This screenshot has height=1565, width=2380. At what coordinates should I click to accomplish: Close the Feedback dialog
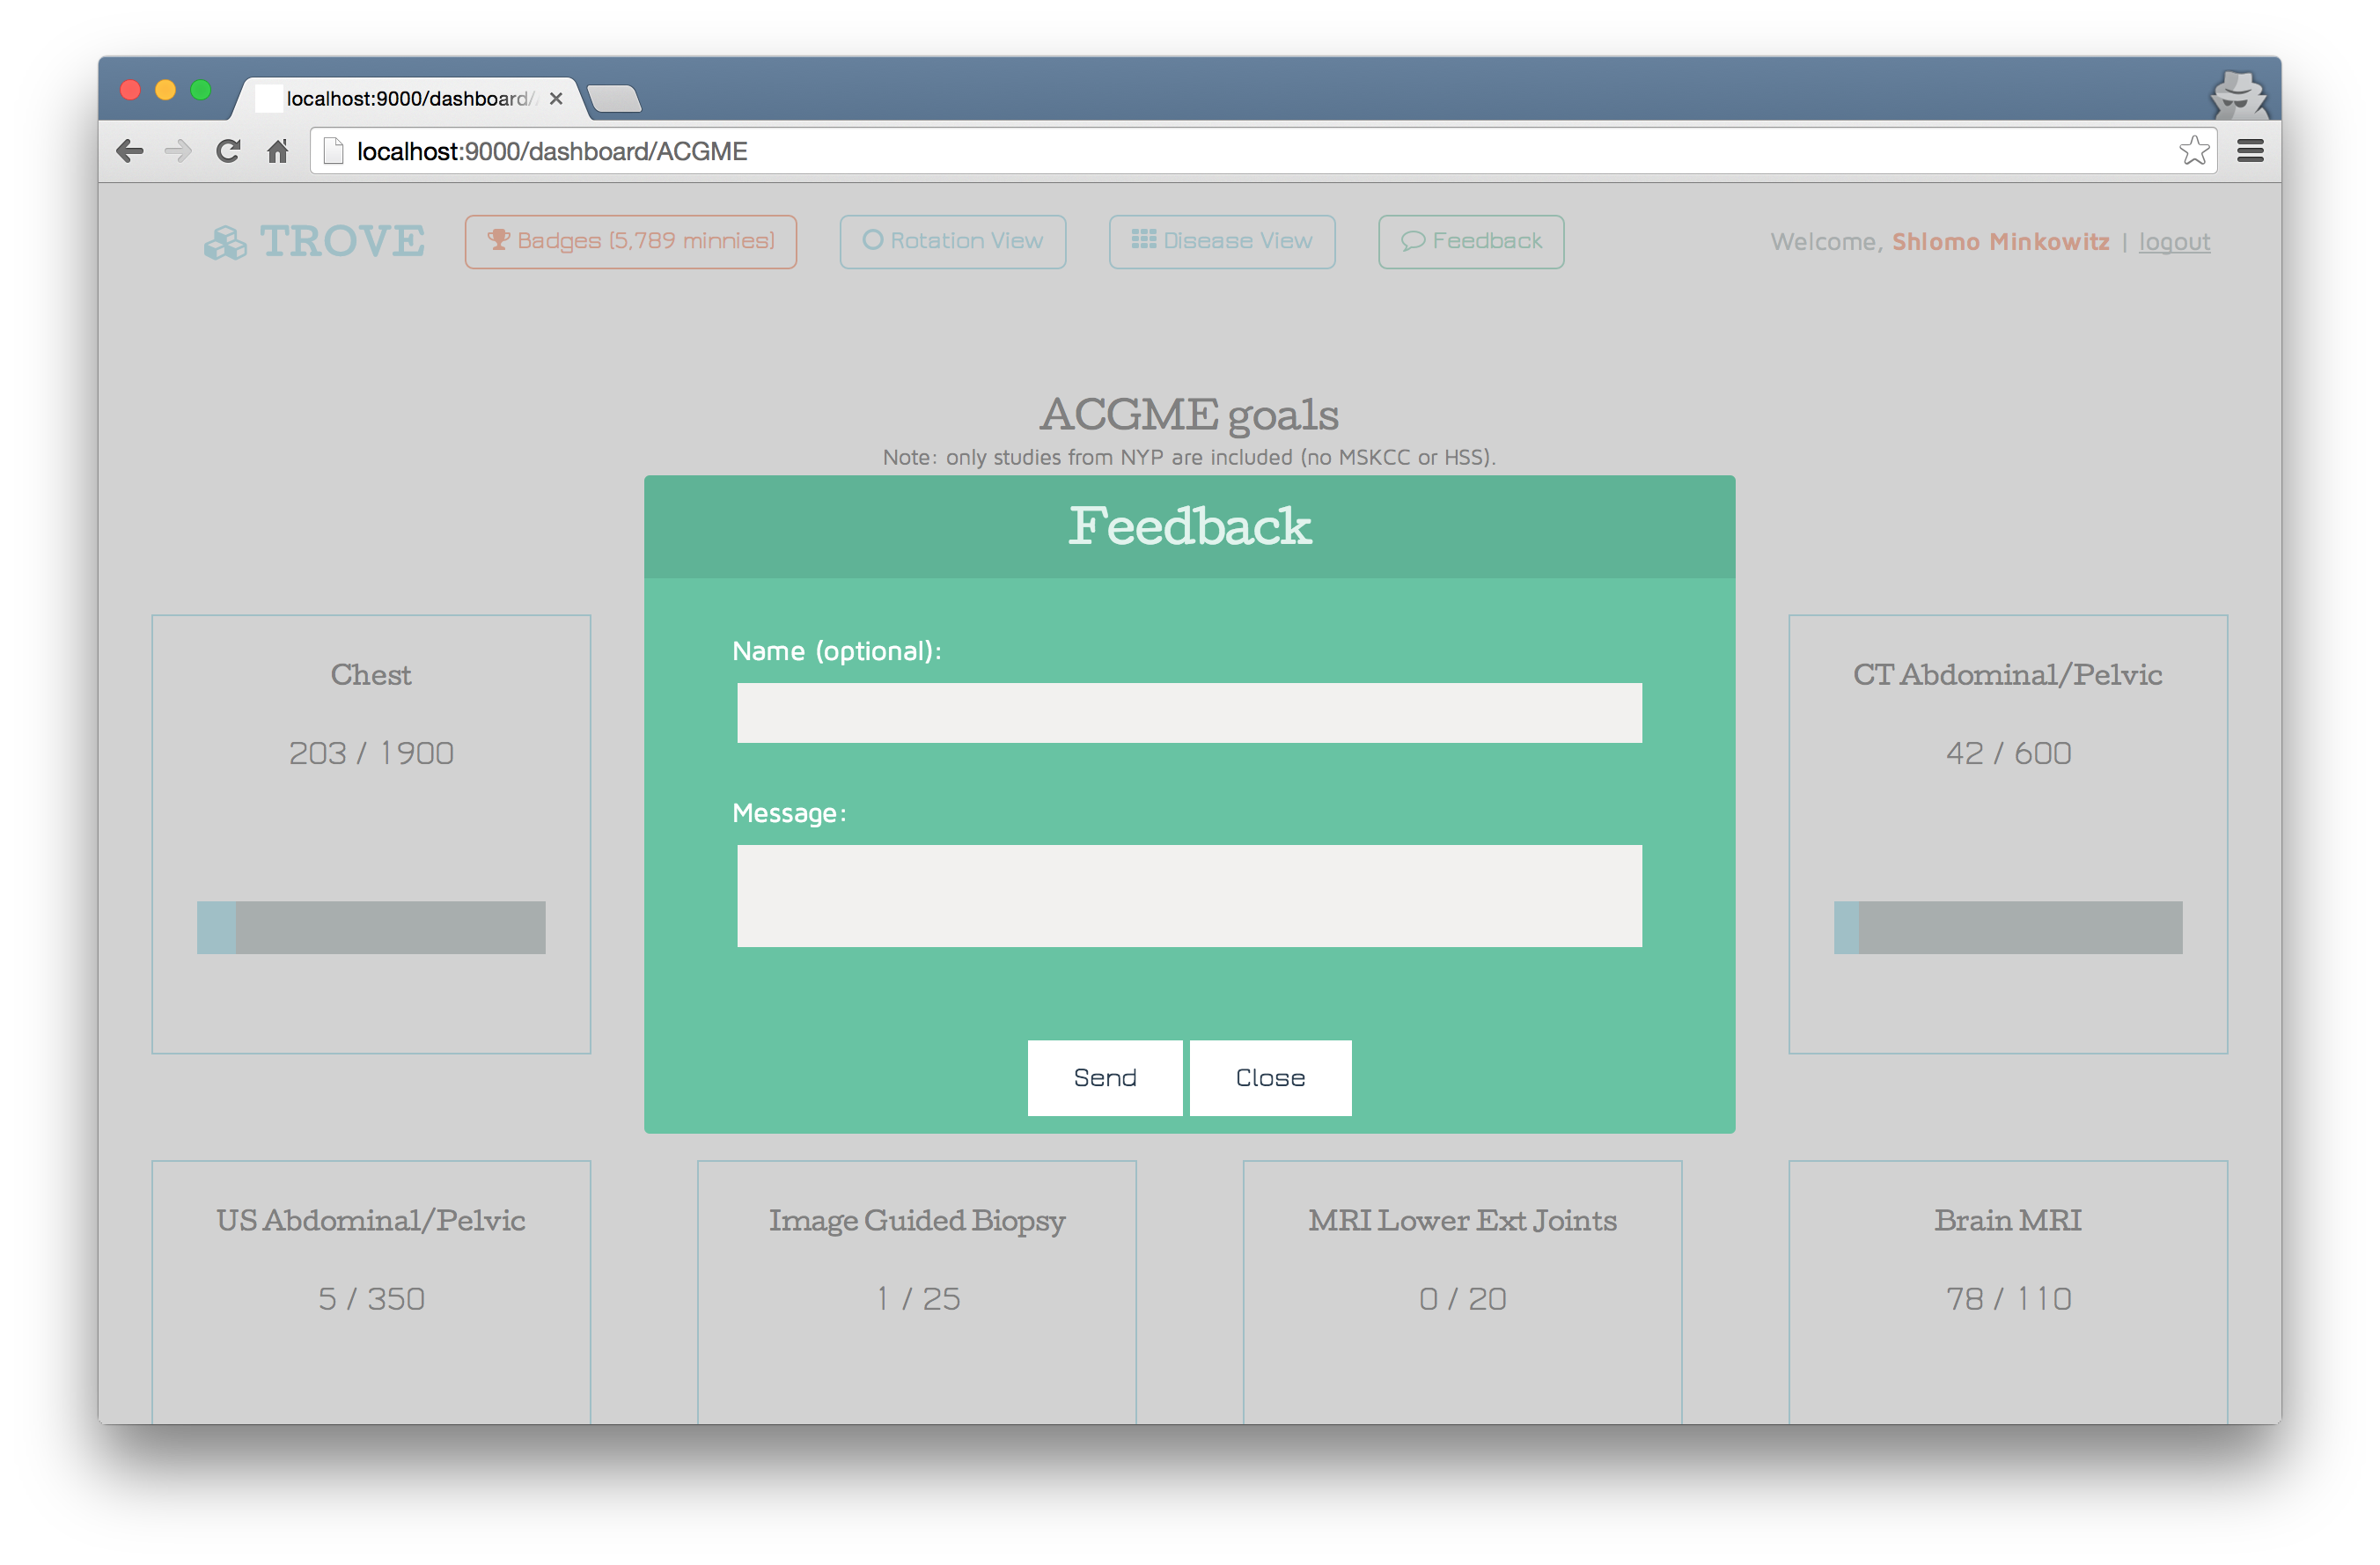coord(1270,1077)
